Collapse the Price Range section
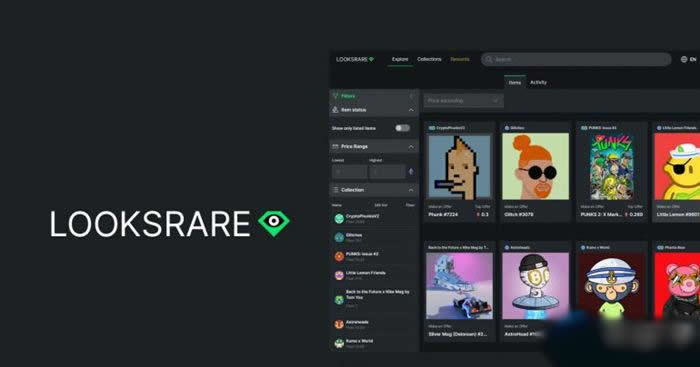Image resolution: width=700 pixels, height=367 pixels. tap(411, 146)
